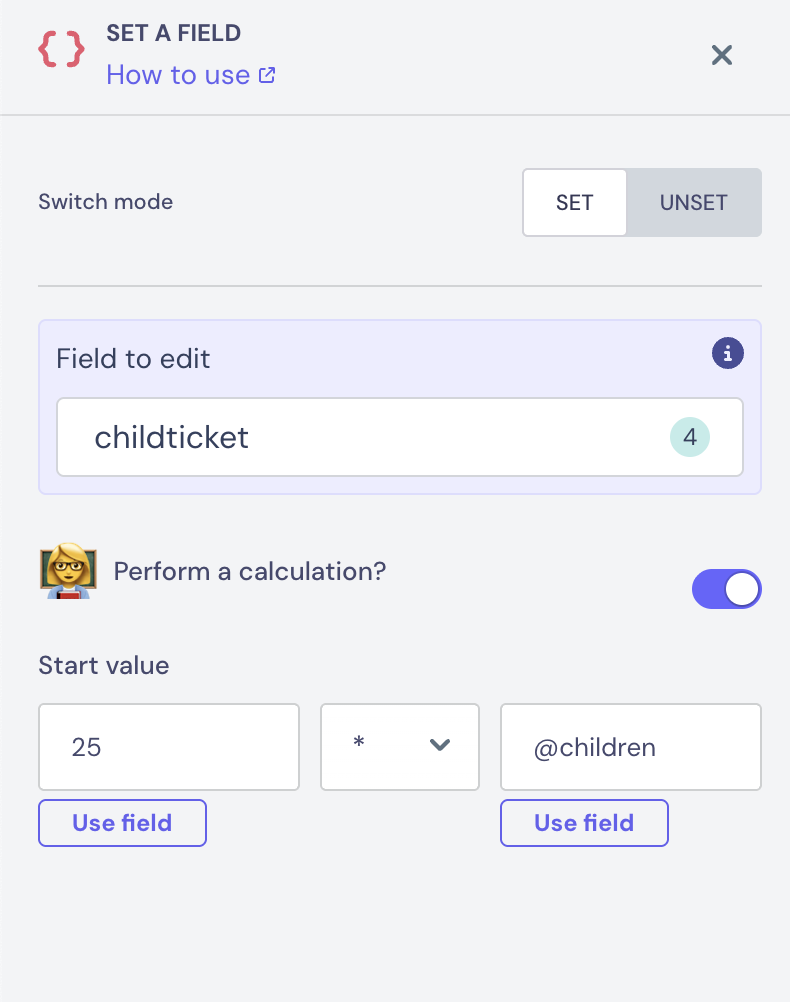Click the external link icon beside How to use
This screenshot has width=790, height=1002.
(267, 75)
